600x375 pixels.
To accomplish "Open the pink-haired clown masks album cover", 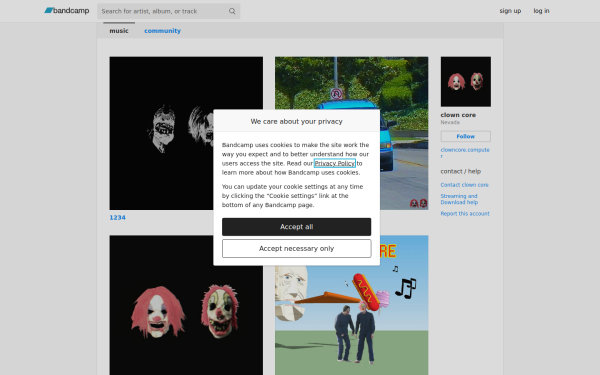I will (x=186, y=305).
